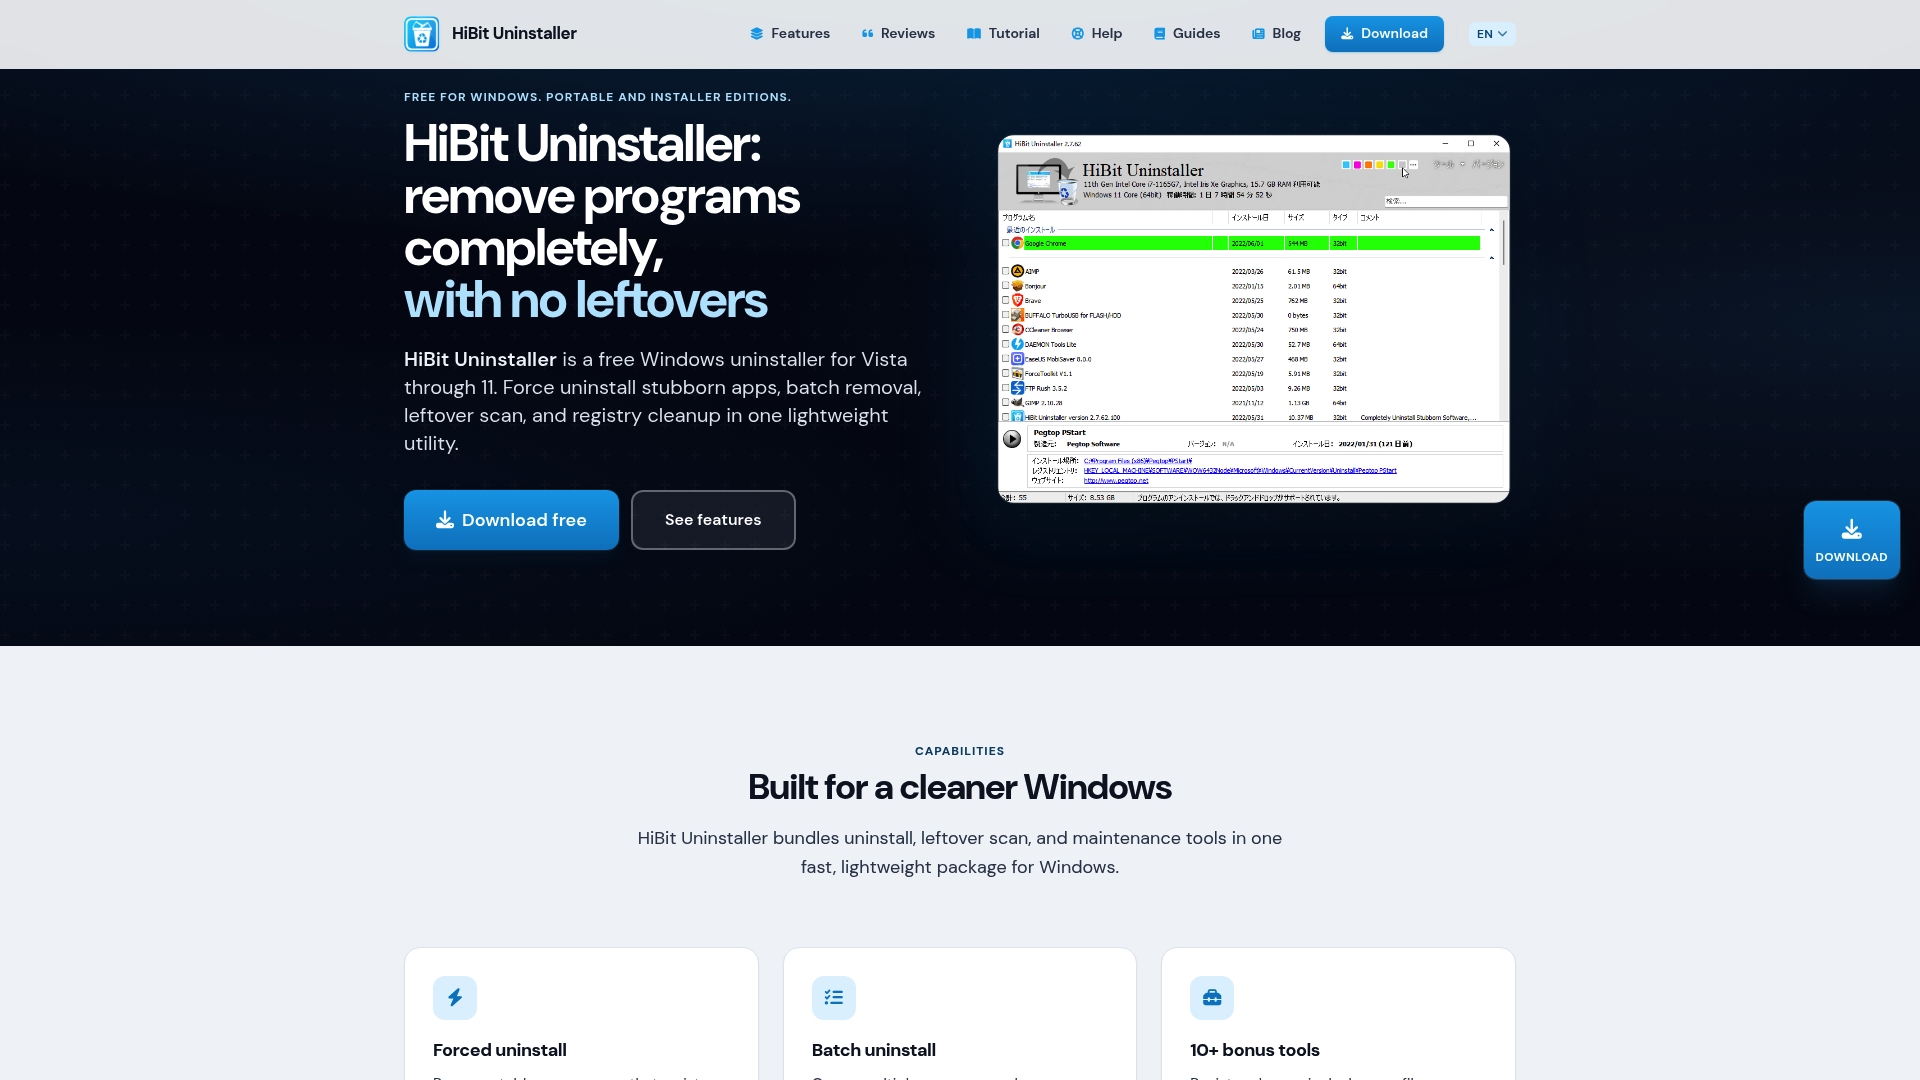Screen dimensions: 1920x1080
Task: Open the Tutorial nav item
Action: pyautogui.click(x=1003, y=34)
